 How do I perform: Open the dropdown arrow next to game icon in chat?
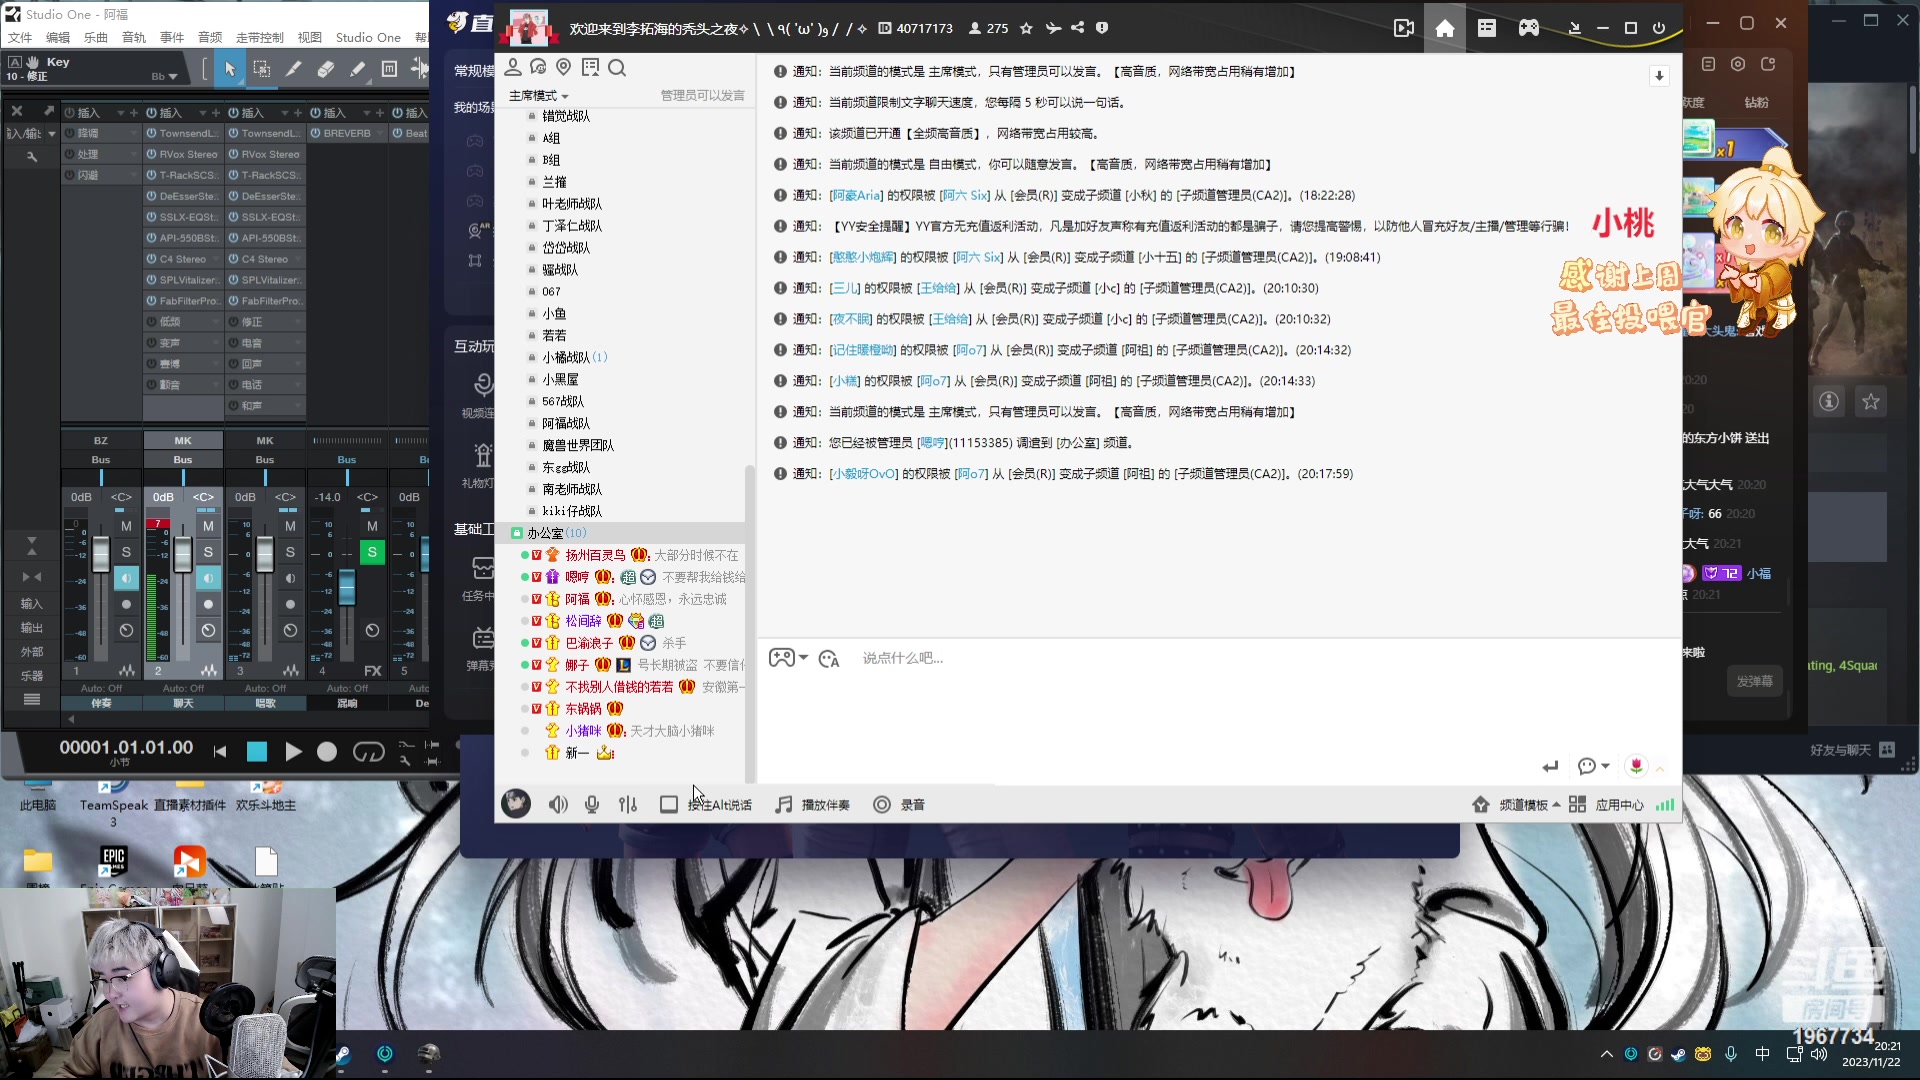(x=803, y=658)
